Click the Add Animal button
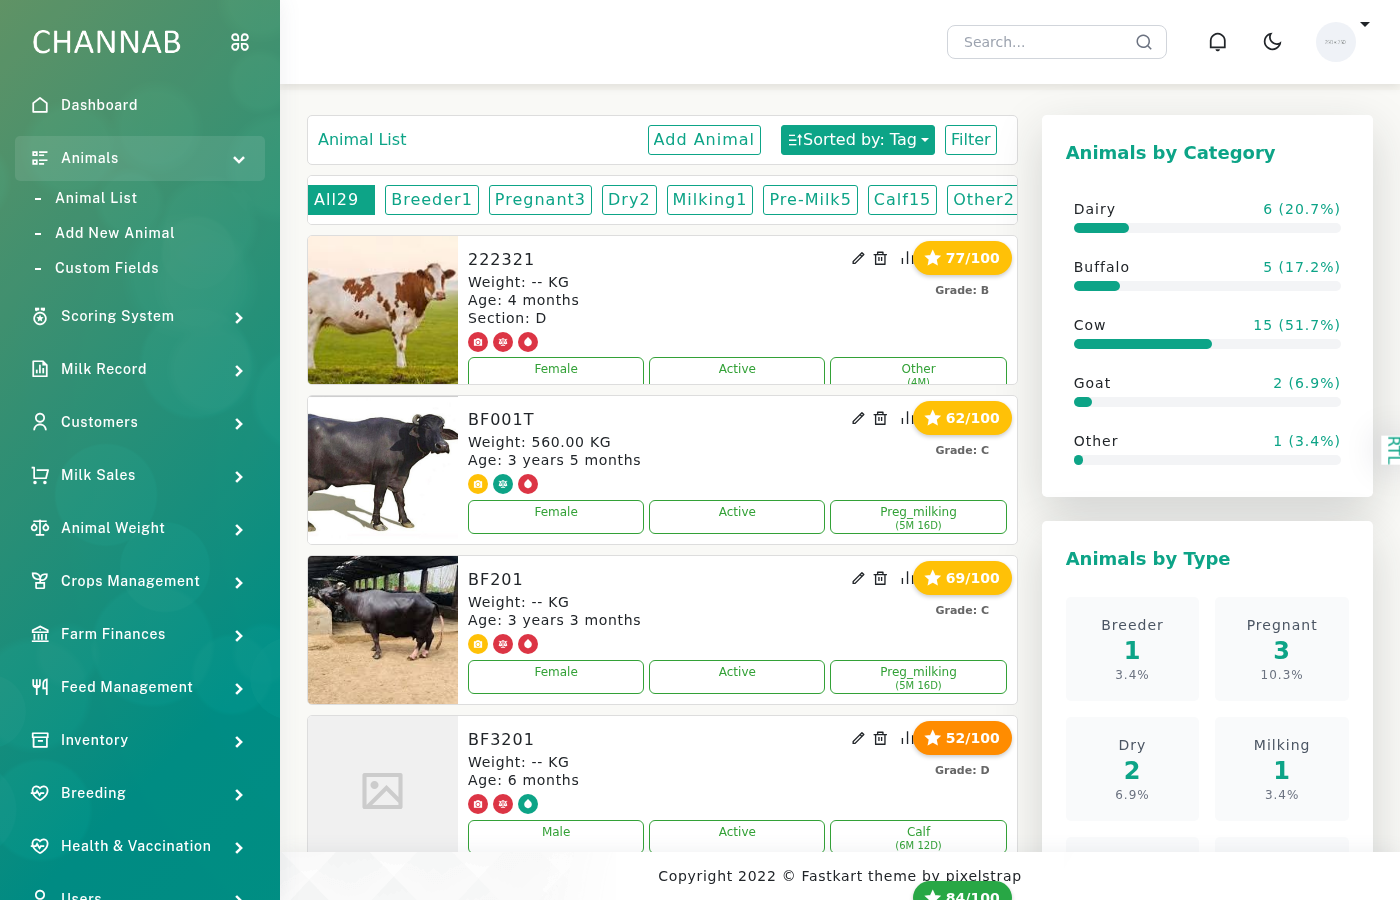This screenshot has width=1400, height=900. pyautogui.click(x=704, y=140)
